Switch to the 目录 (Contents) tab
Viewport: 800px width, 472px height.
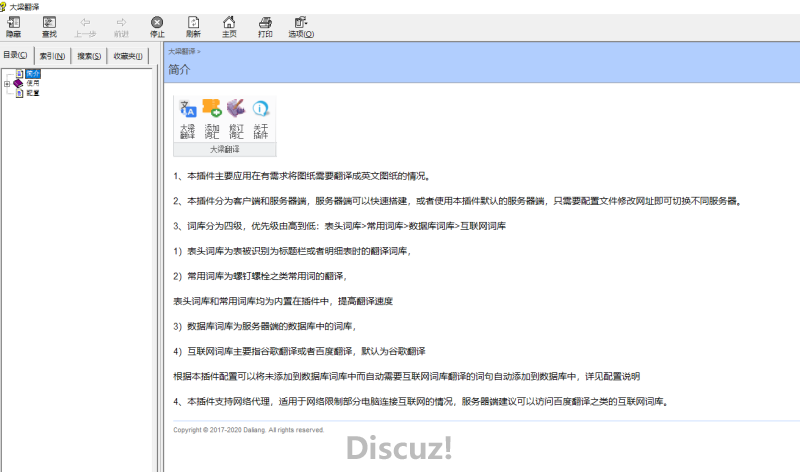[16, 56]
